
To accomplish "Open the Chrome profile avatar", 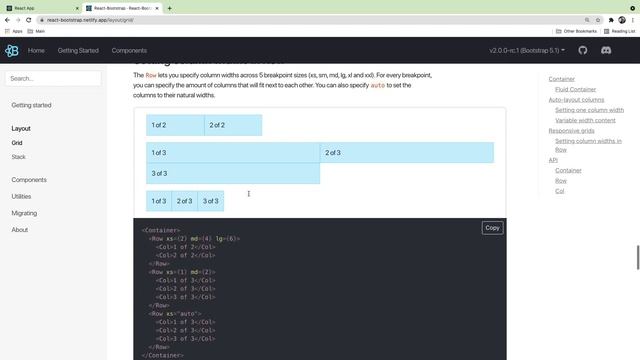I will tap(622, 20).
